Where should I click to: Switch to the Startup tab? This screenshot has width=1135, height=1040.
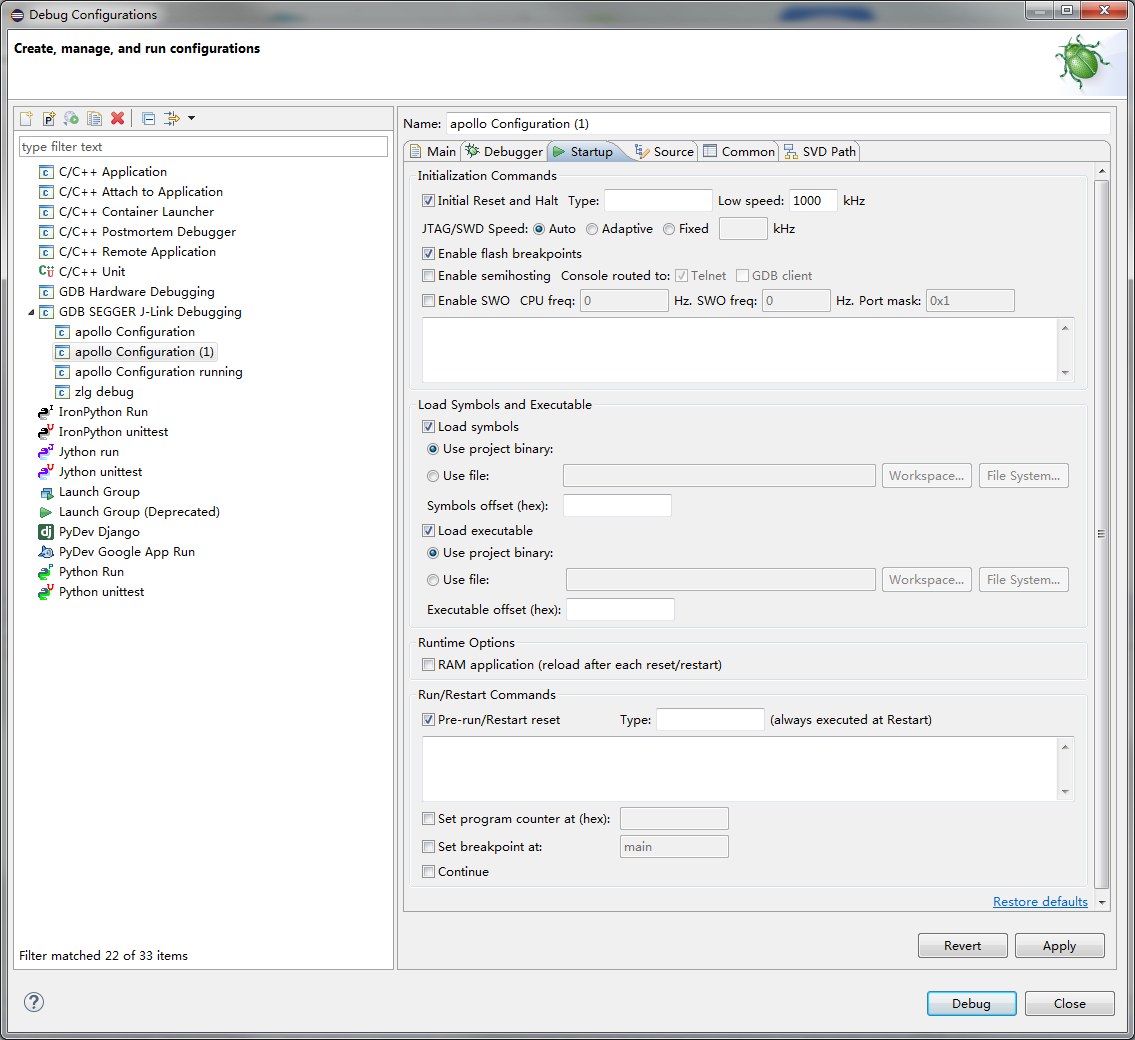click(x=583, y=151)
